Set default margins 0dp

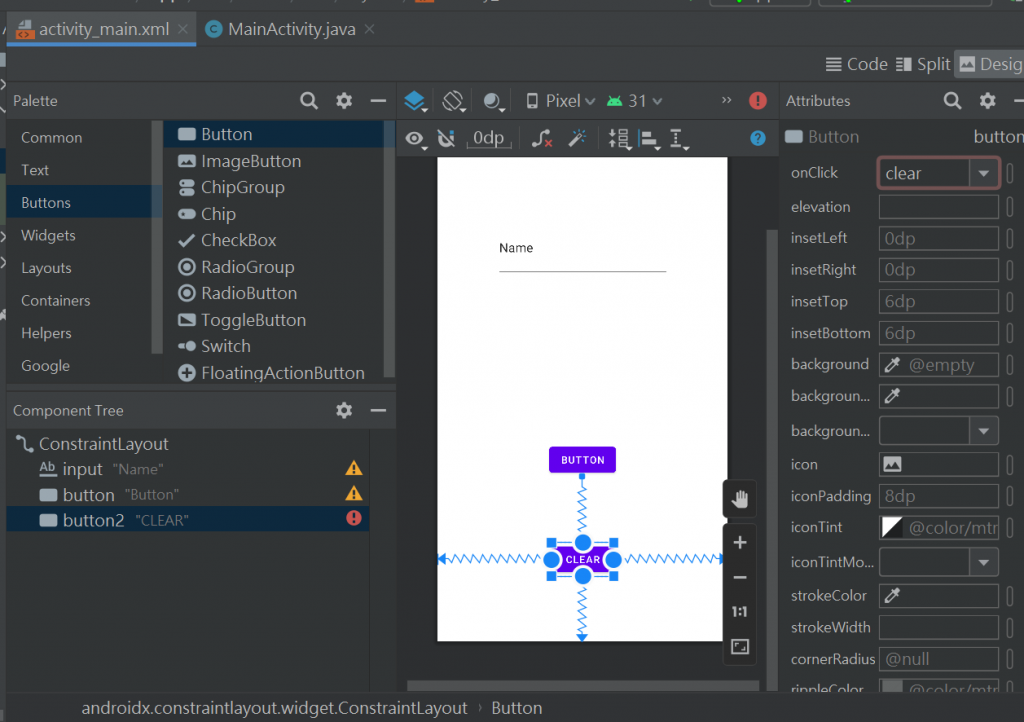[x=488, y=138]
